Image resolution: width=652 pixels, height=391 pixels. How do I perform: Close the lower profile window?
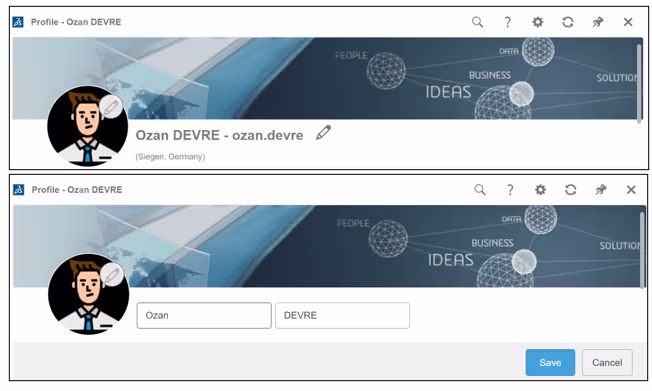pyautogui.click(x=631, y=190)
